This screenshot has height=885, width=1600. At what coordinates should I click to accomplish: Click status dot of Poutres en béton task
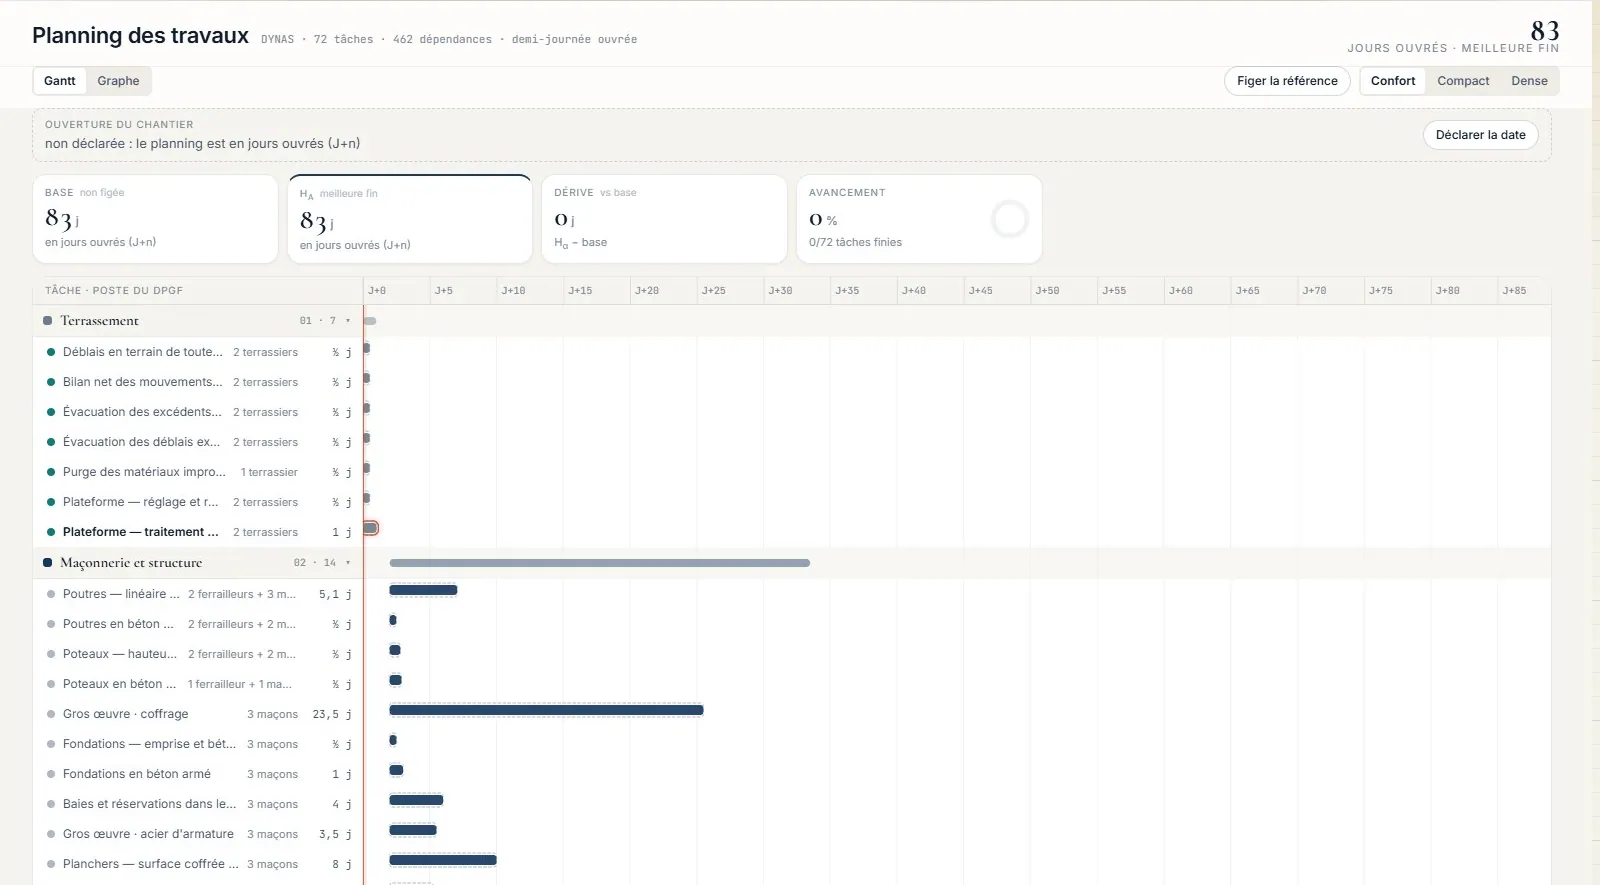(x=51, y=624)
